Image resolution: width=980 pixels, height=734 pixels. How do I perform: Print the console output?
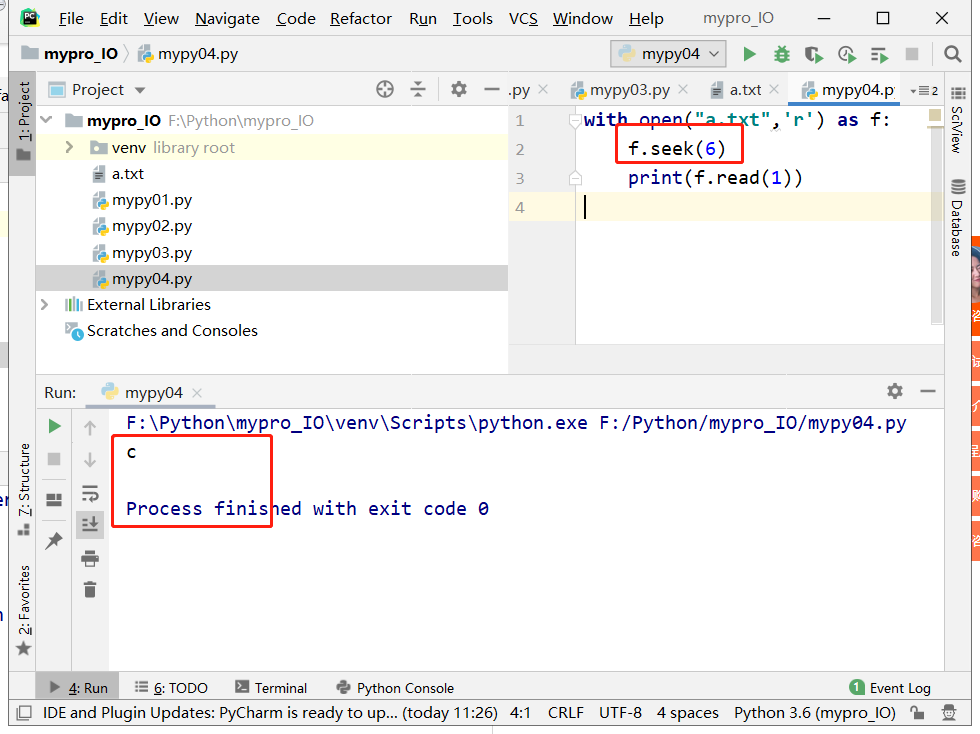click(90, 558)
